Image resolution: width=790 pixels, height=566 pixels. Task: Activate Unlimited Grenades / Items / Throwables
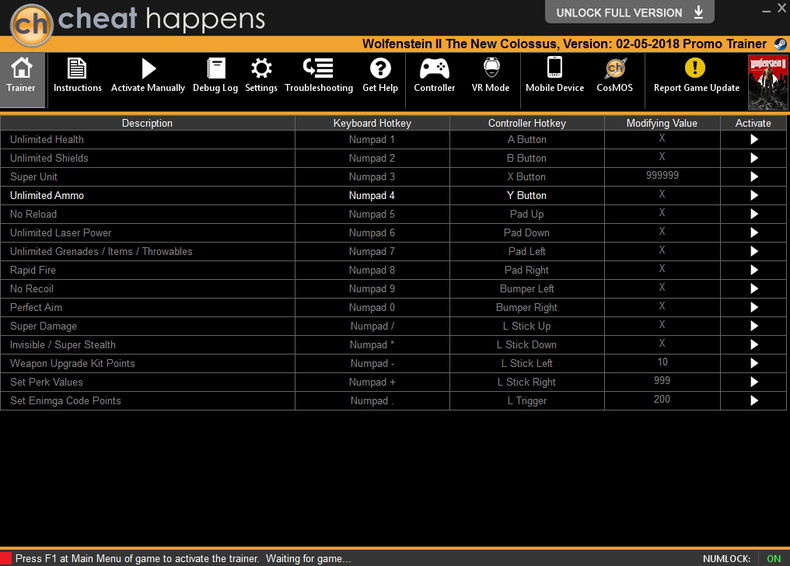tap(754, 251)
